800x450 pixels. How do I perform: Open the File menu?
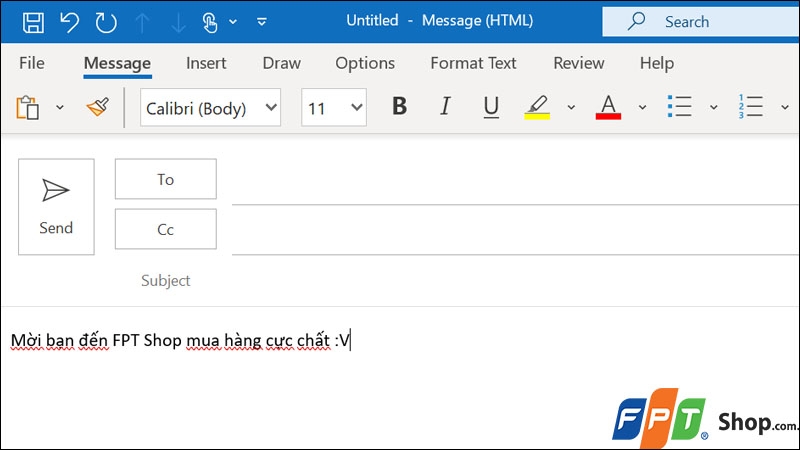(x=32, y=63)
